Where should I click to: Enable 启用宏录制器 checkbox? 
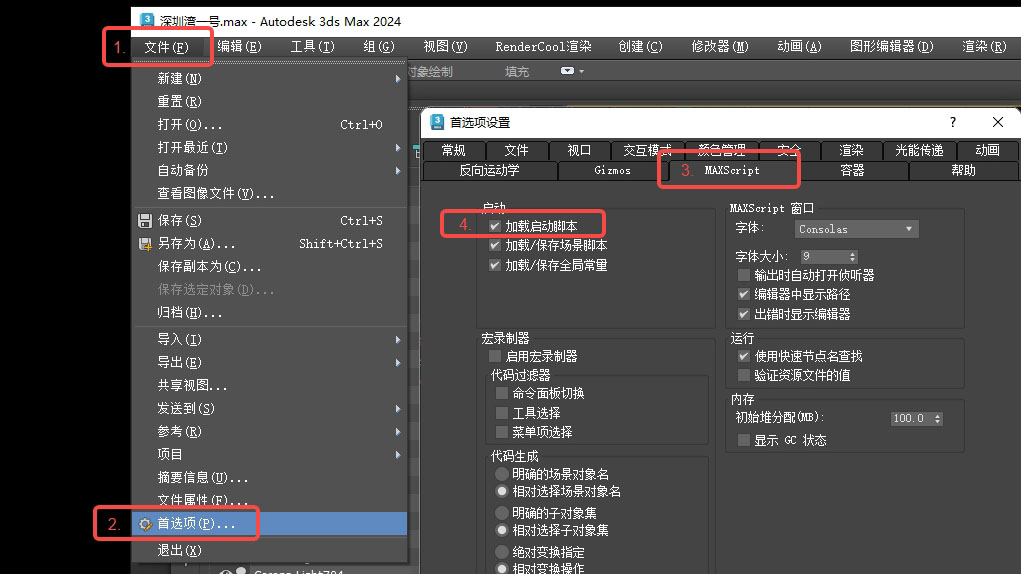click(x=495, y=356)
